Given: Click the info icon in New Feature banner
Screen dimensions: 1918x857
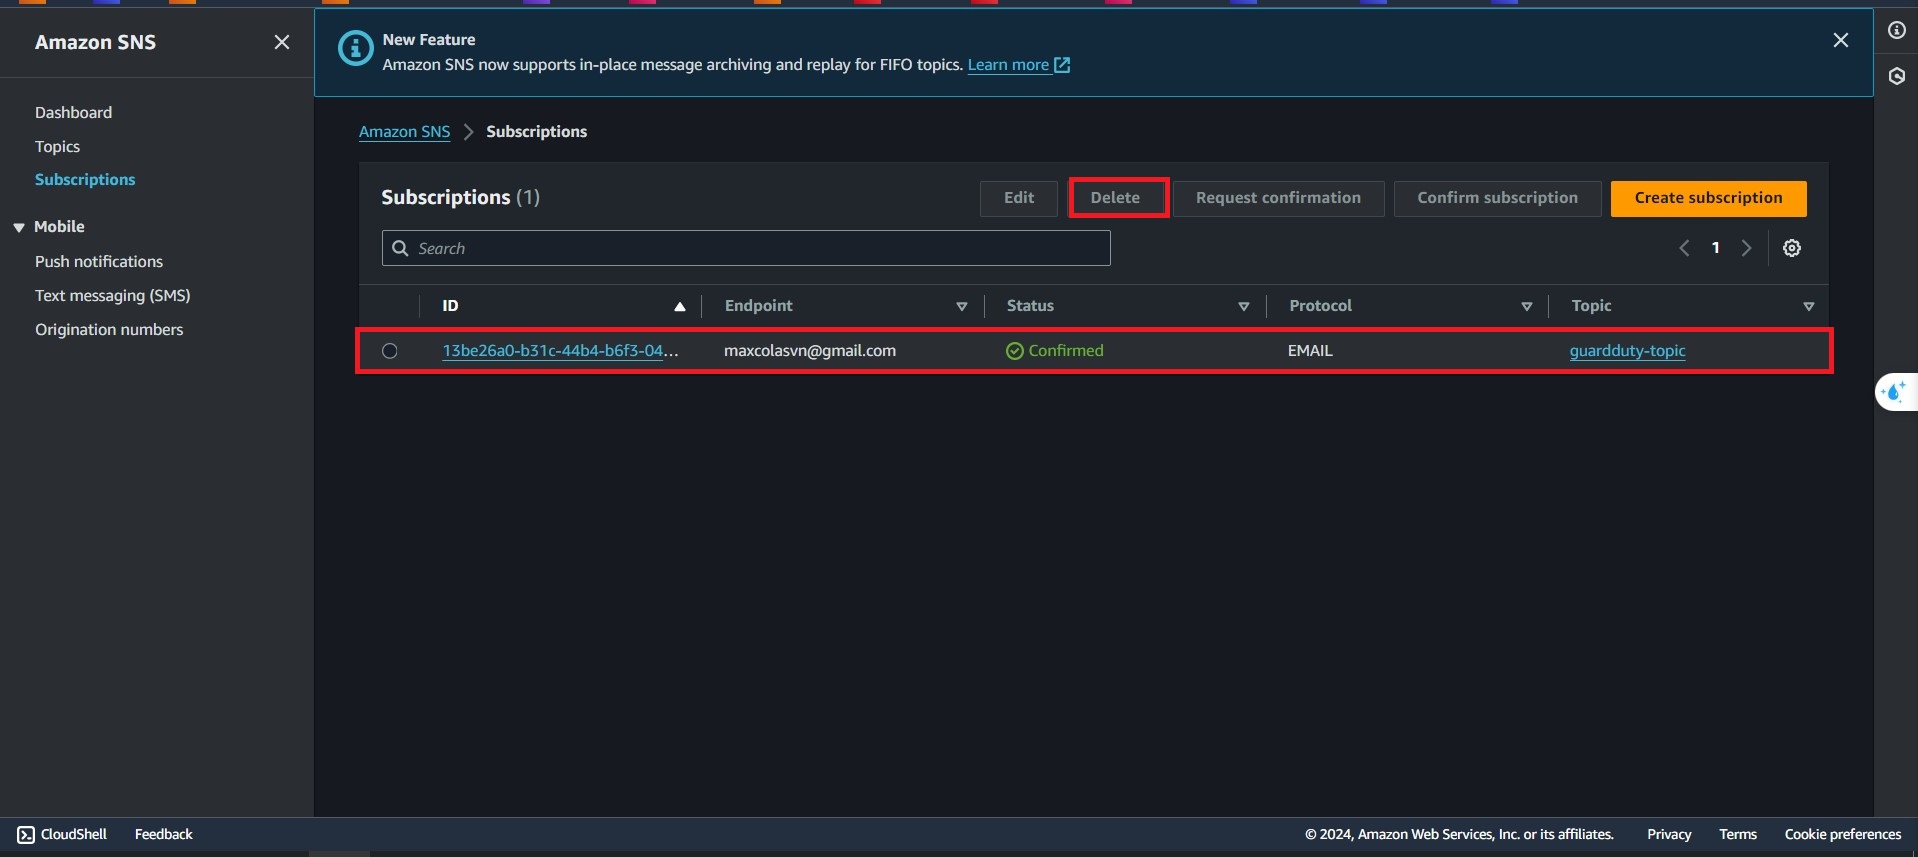Looking at the screenshot, I should tap(355, 48).
